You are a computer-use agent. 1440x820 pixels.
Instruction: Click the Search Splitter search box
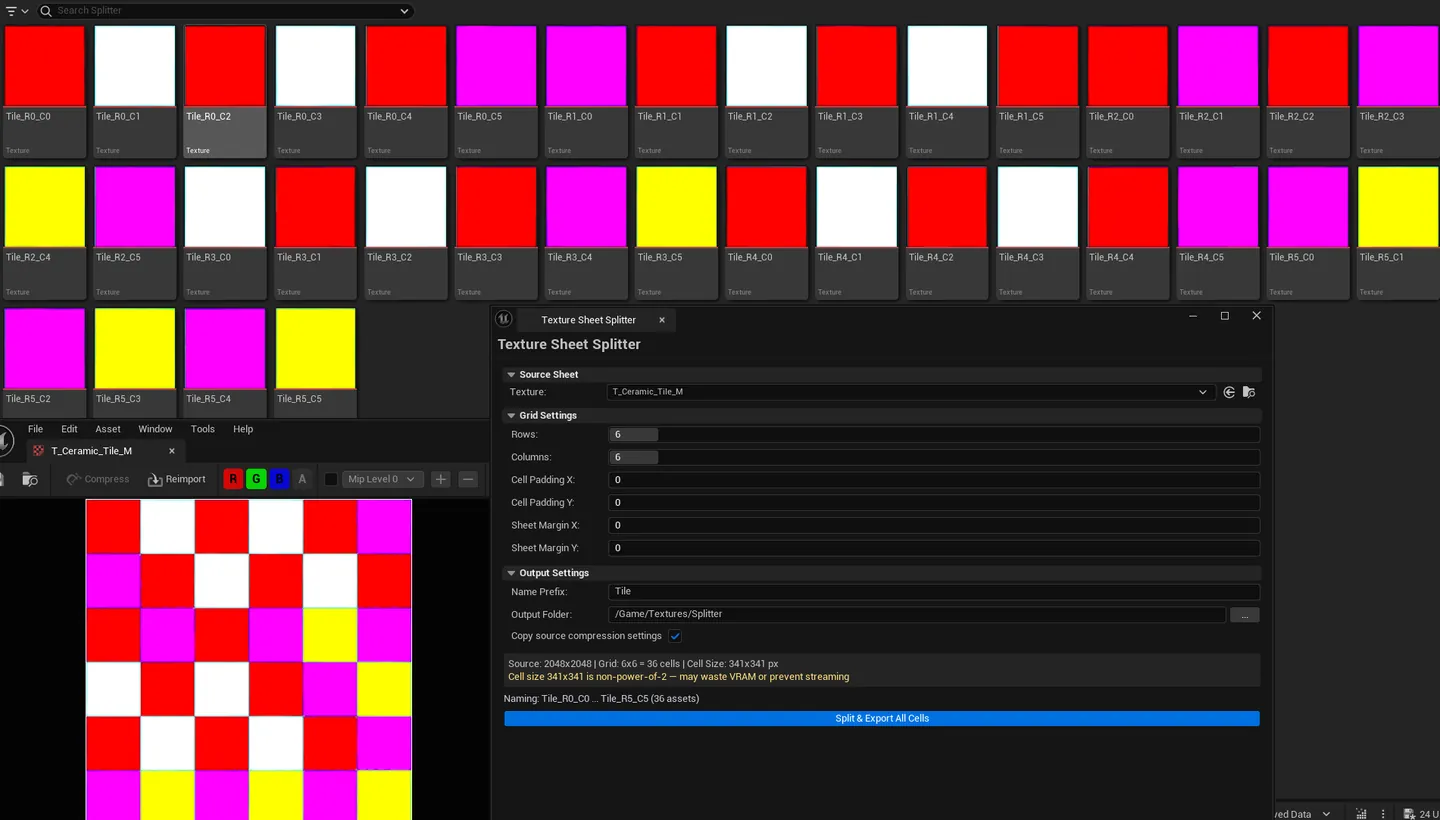tap(225, 11)
